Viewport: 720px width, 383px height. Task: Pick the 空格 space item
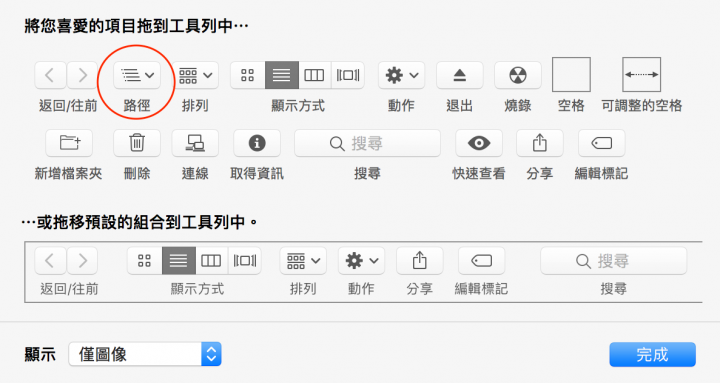coord(571,74)
